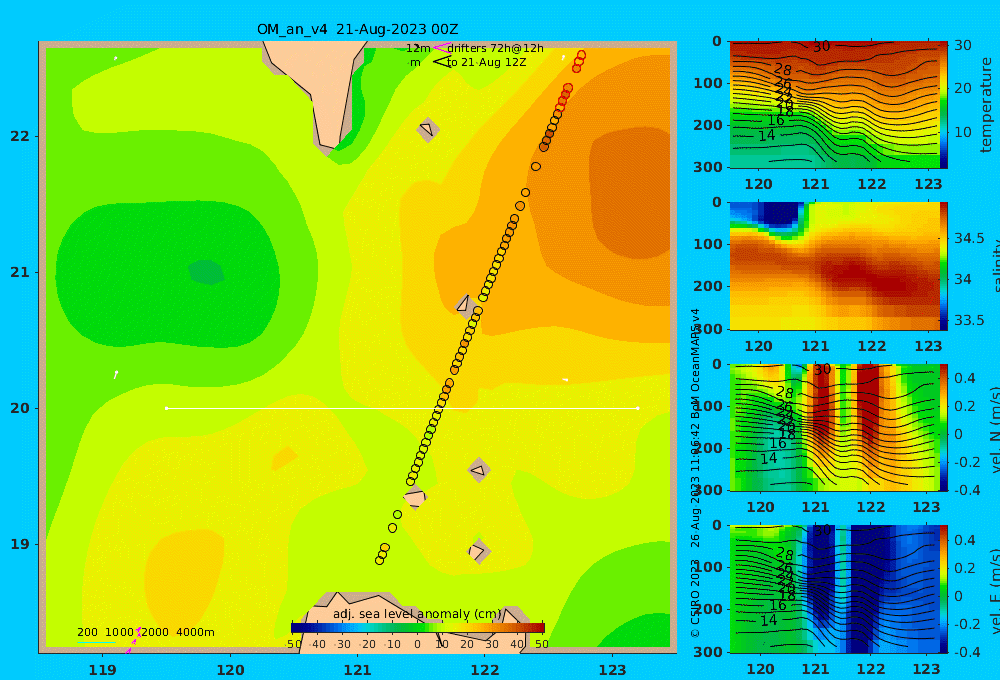The image size is (1000, 680).
Task: Click the 300 depth label of temperature panel
Action: (708, 167)
